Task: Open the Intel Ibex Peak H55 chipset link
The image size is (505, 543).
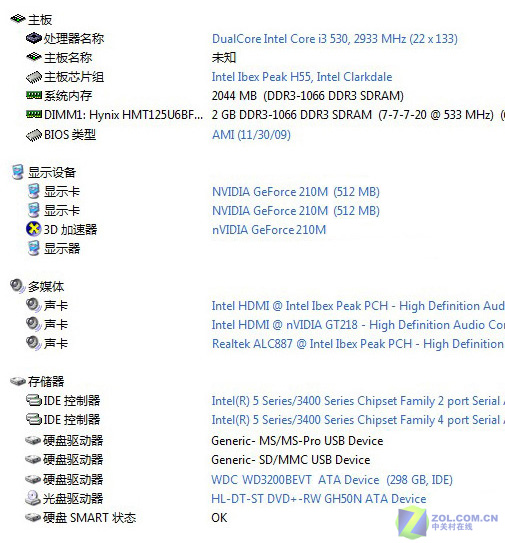Action: pyautogui.click(x=302, y=77)
